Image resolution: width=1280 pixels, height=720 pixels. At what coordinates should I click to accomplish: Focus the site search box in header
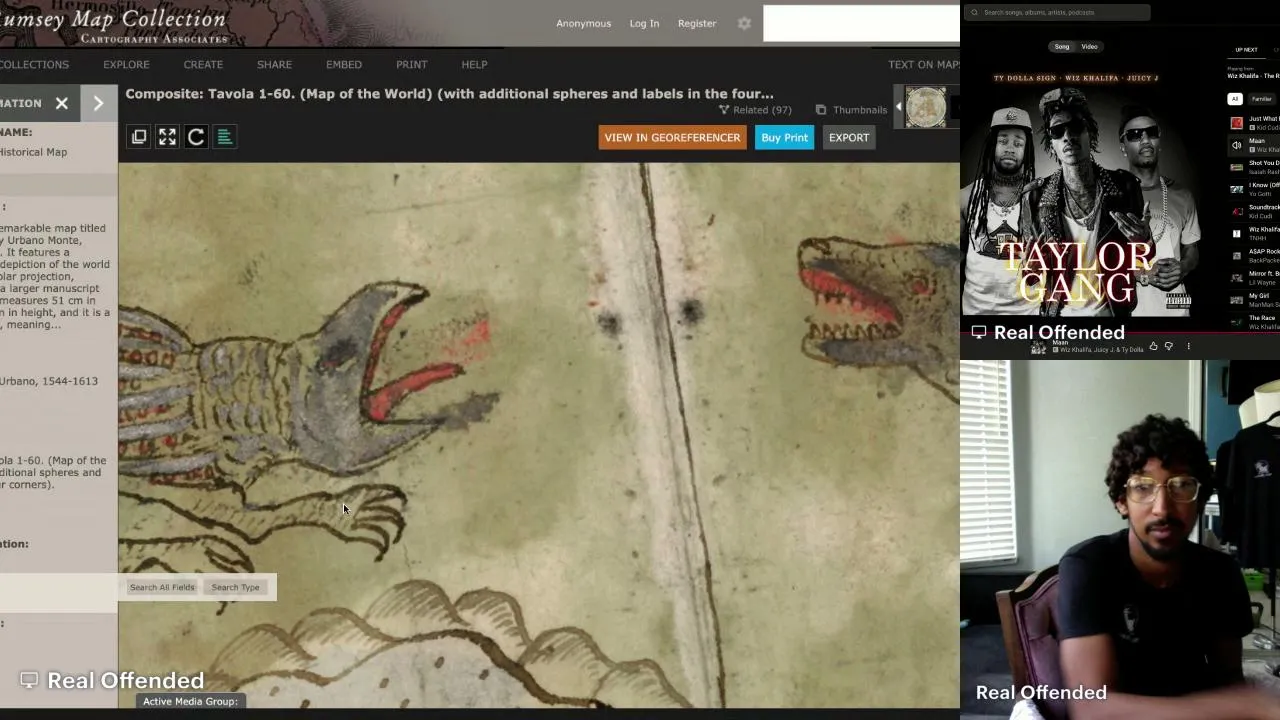click(x=861, y=24)
